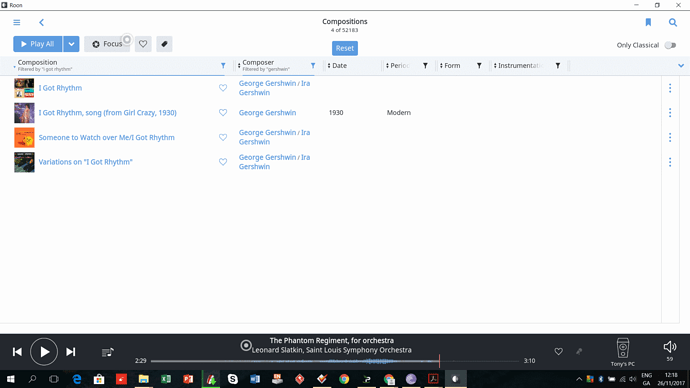
Task: Click the signal path dot beside track title
Action: click(246, 345)
